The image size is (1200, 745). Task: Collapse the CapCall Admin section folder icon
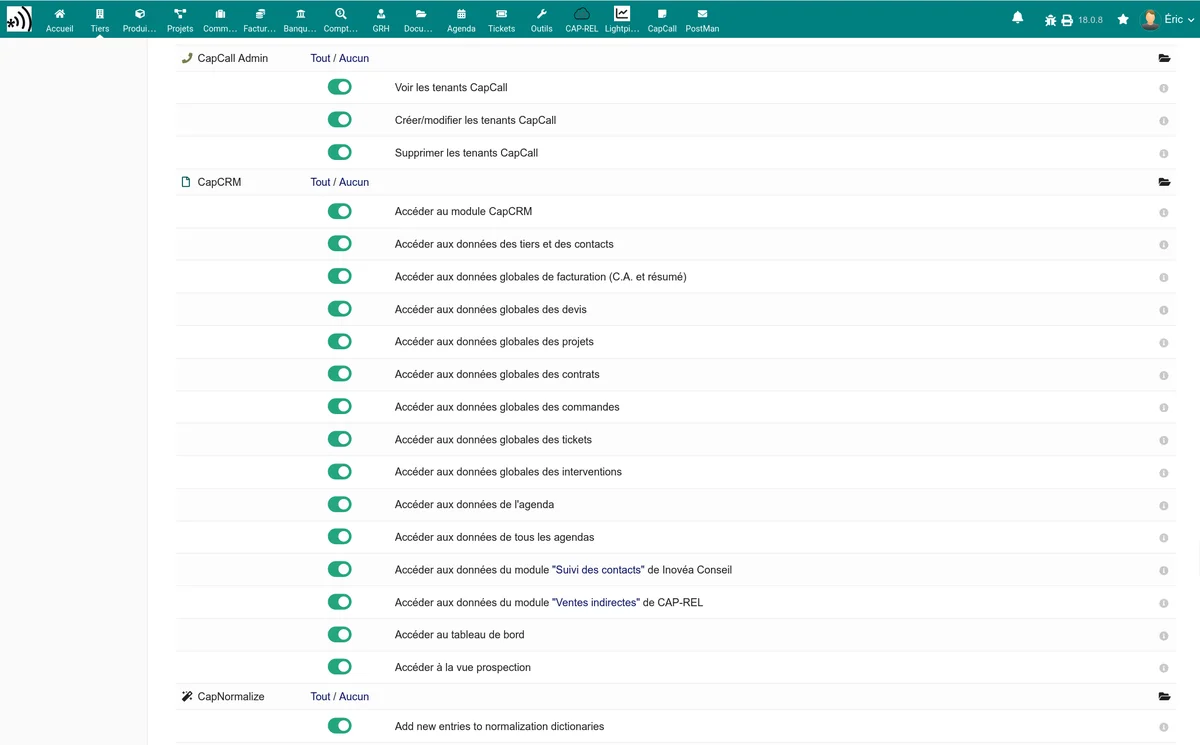point(1164,59)
